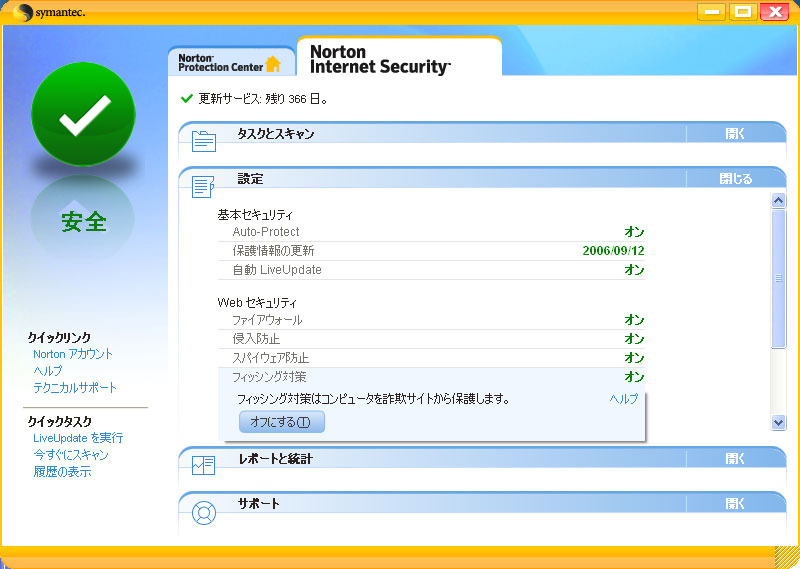Image resolution: width=800 pixels, height=569 pixels.
Task: Click the 安全 status label
Action: 84,221
